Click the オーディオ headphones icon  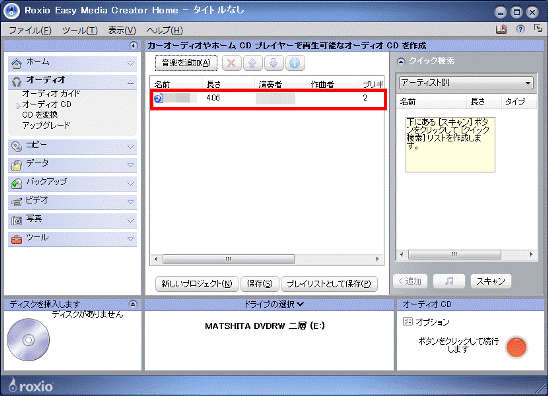(16, 82)
